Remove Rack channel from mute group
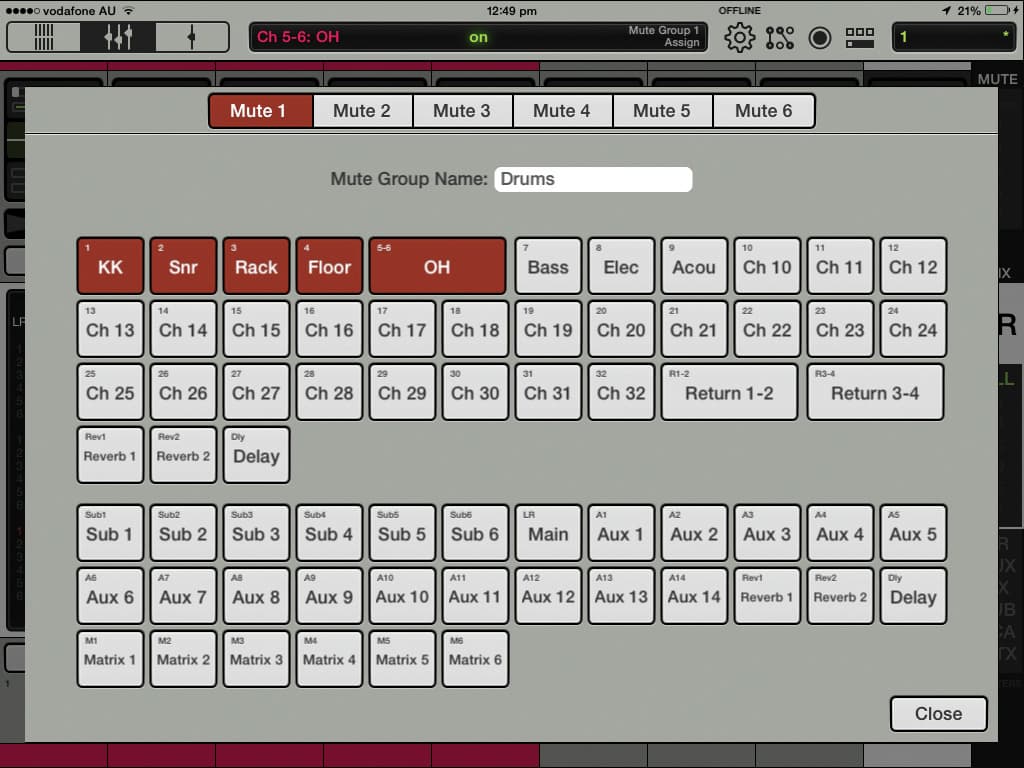 (257, 266)
